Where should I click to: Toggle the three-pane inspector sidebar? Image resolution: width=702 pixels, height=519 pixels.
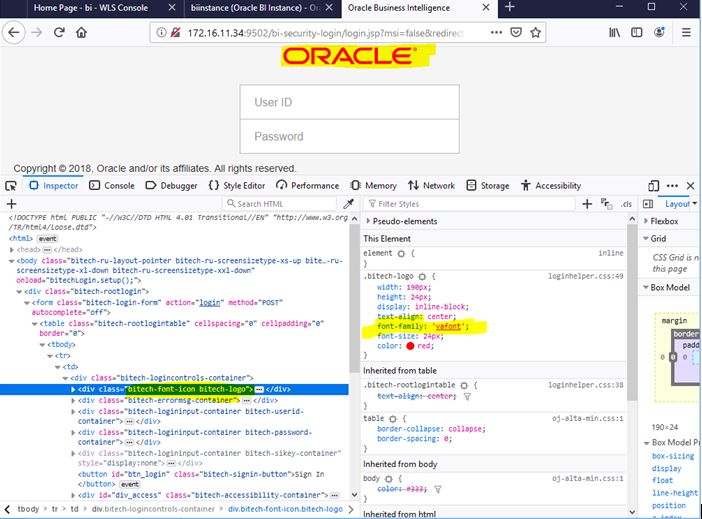coord(647,204)
